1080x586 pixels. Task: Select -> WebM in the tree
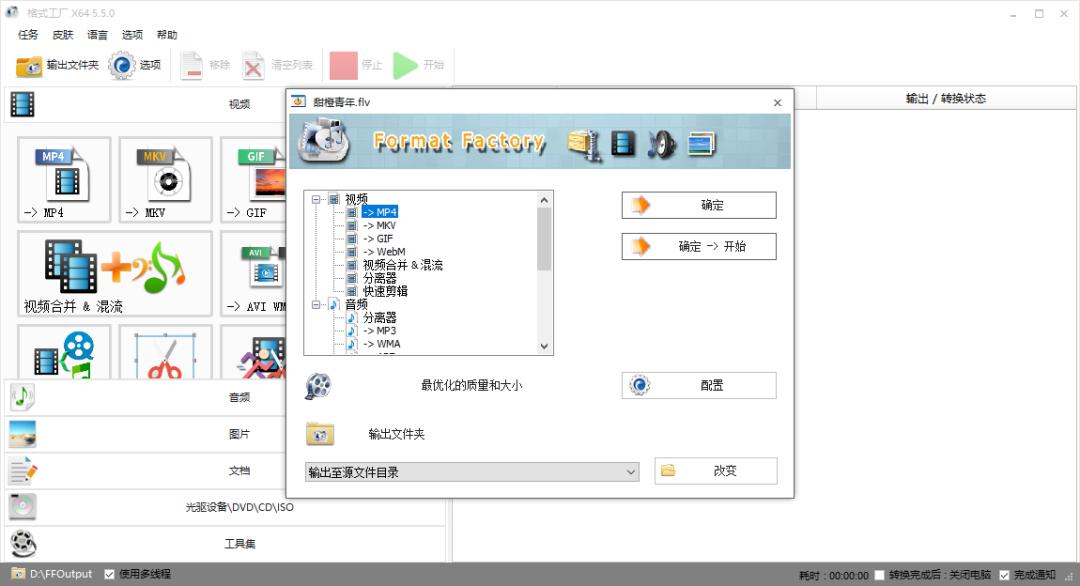coord(384,251)
